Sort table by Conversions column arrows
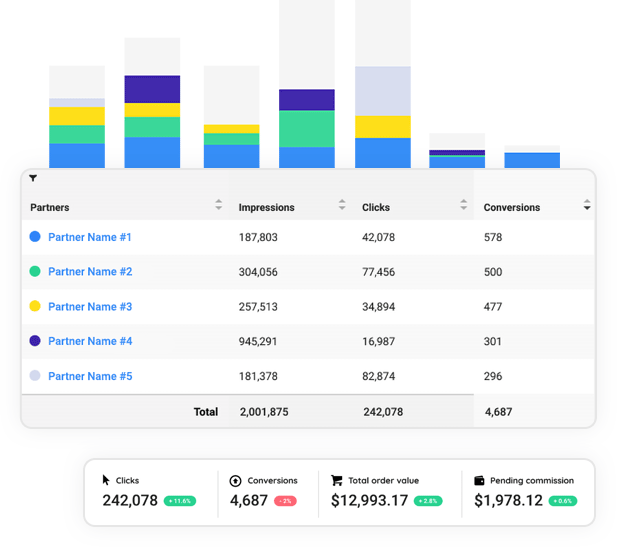 click(587, 205)
